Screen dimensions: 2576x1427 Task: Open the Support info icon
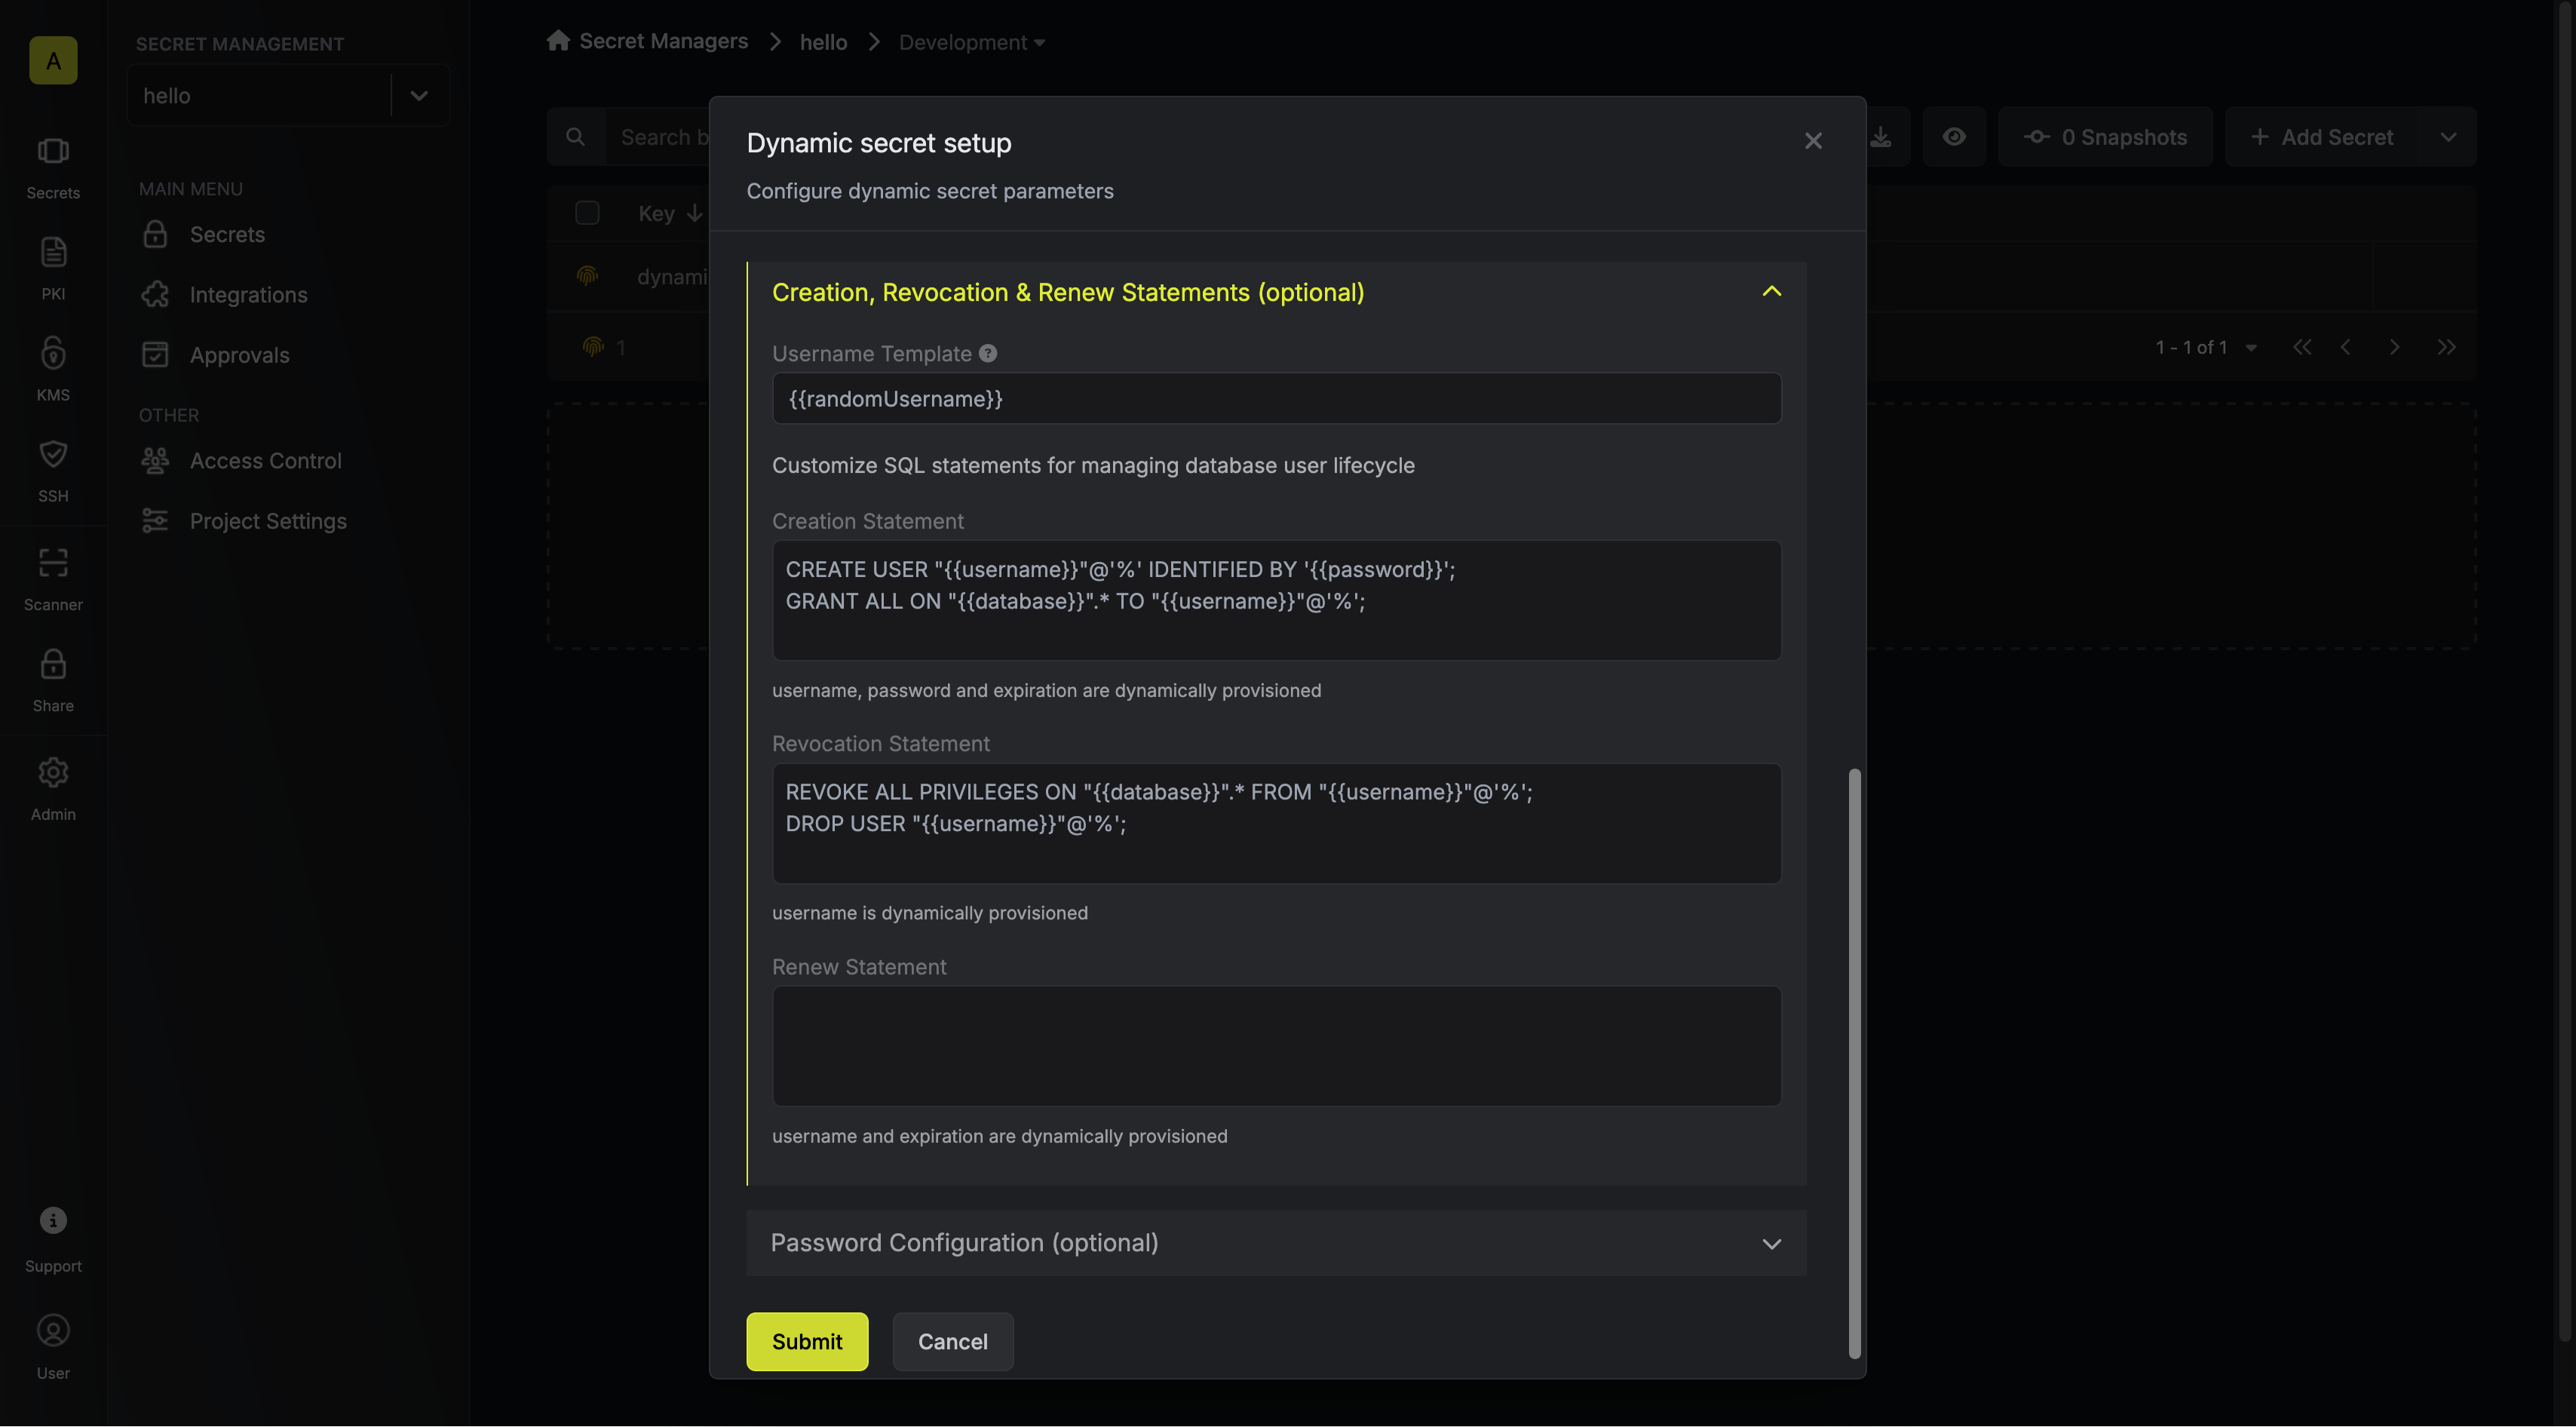[x=53, y=1220]
